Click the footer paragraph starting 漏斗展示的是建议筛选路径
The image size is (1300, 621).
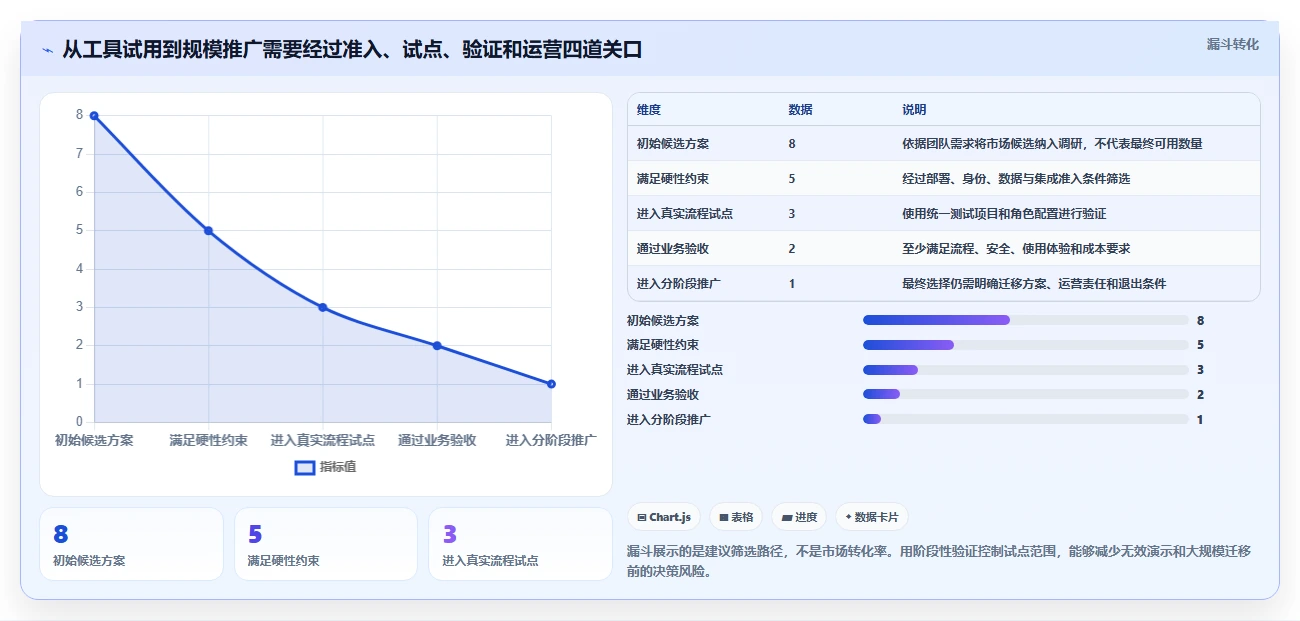[x=939, y=562]
